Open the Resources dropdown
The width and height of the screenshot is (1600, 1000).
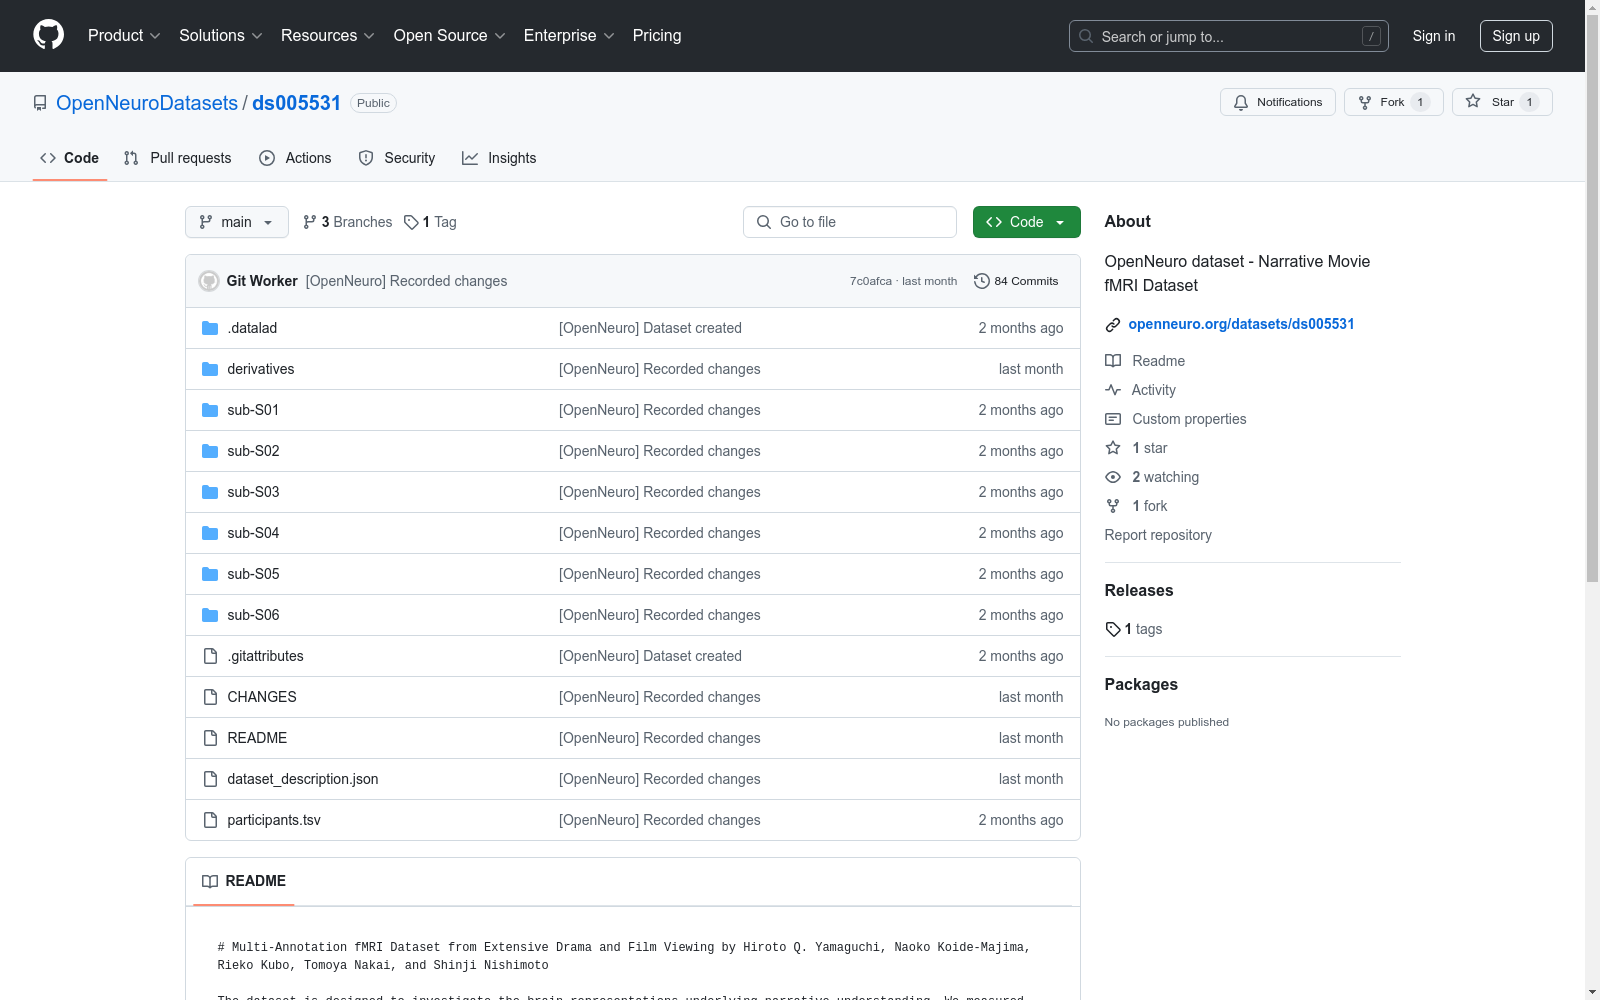tap(328, 36)
